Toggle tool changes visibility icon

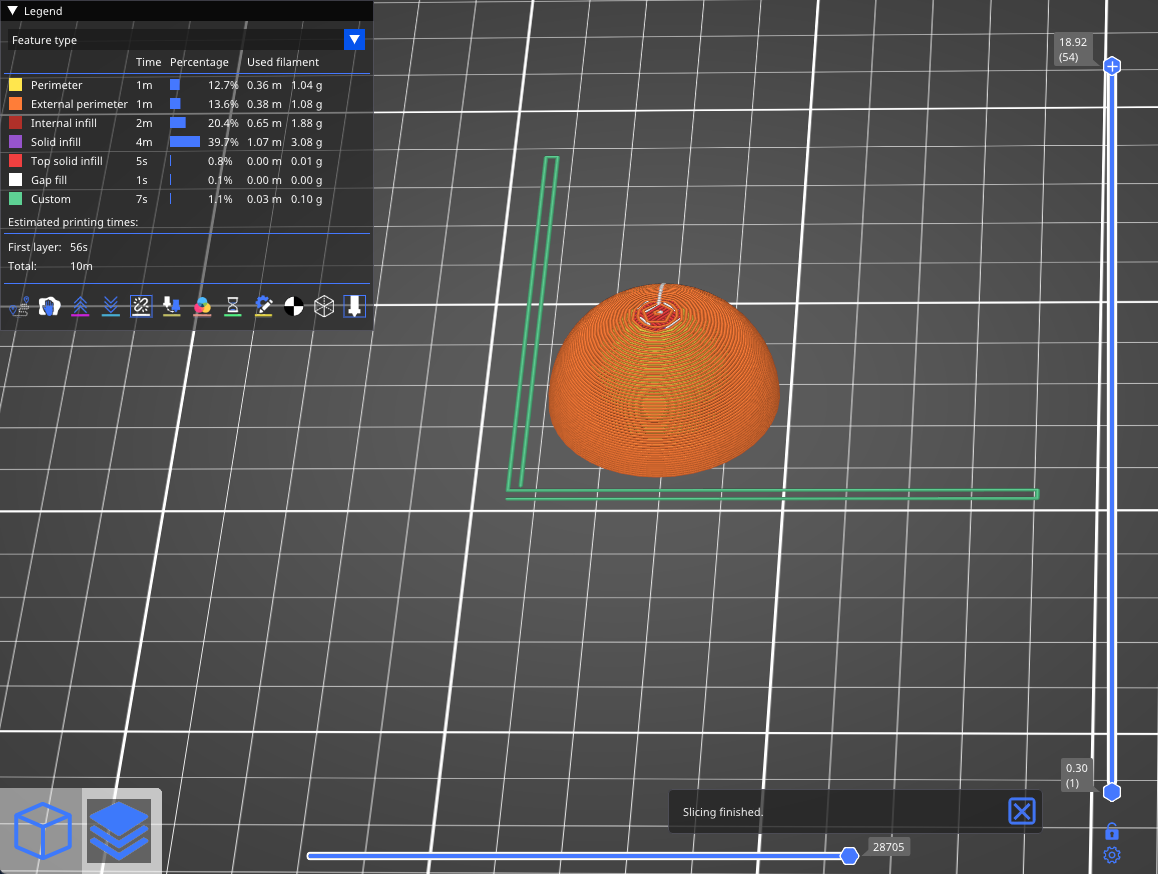[172, 307]
